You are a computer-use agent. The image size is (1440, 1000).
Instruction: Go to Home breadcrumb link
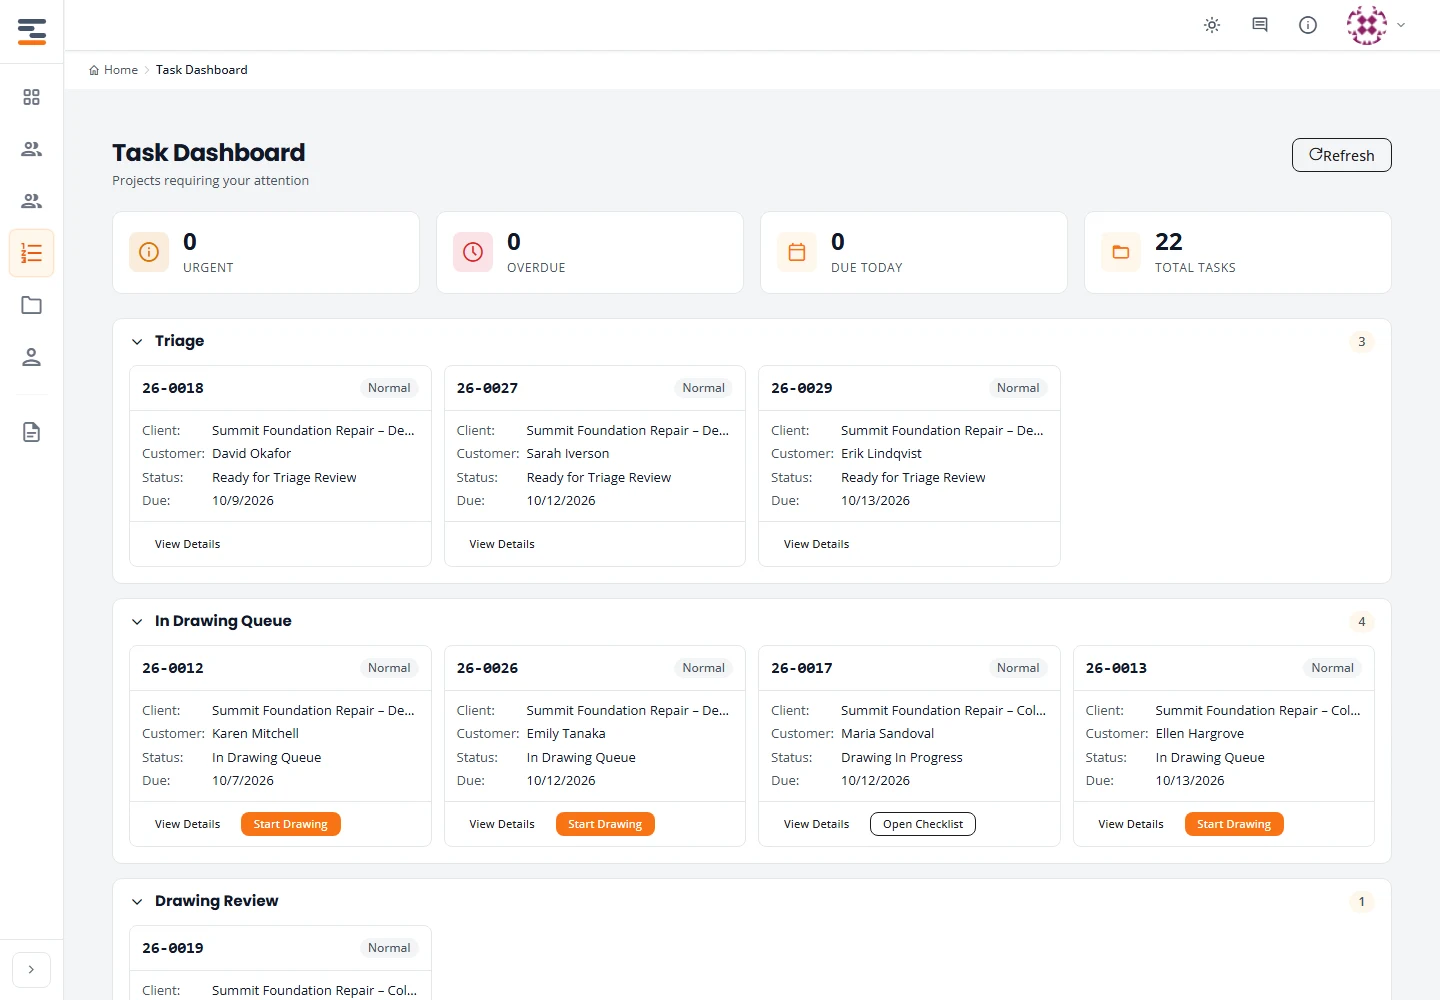(x=113, y=70)
